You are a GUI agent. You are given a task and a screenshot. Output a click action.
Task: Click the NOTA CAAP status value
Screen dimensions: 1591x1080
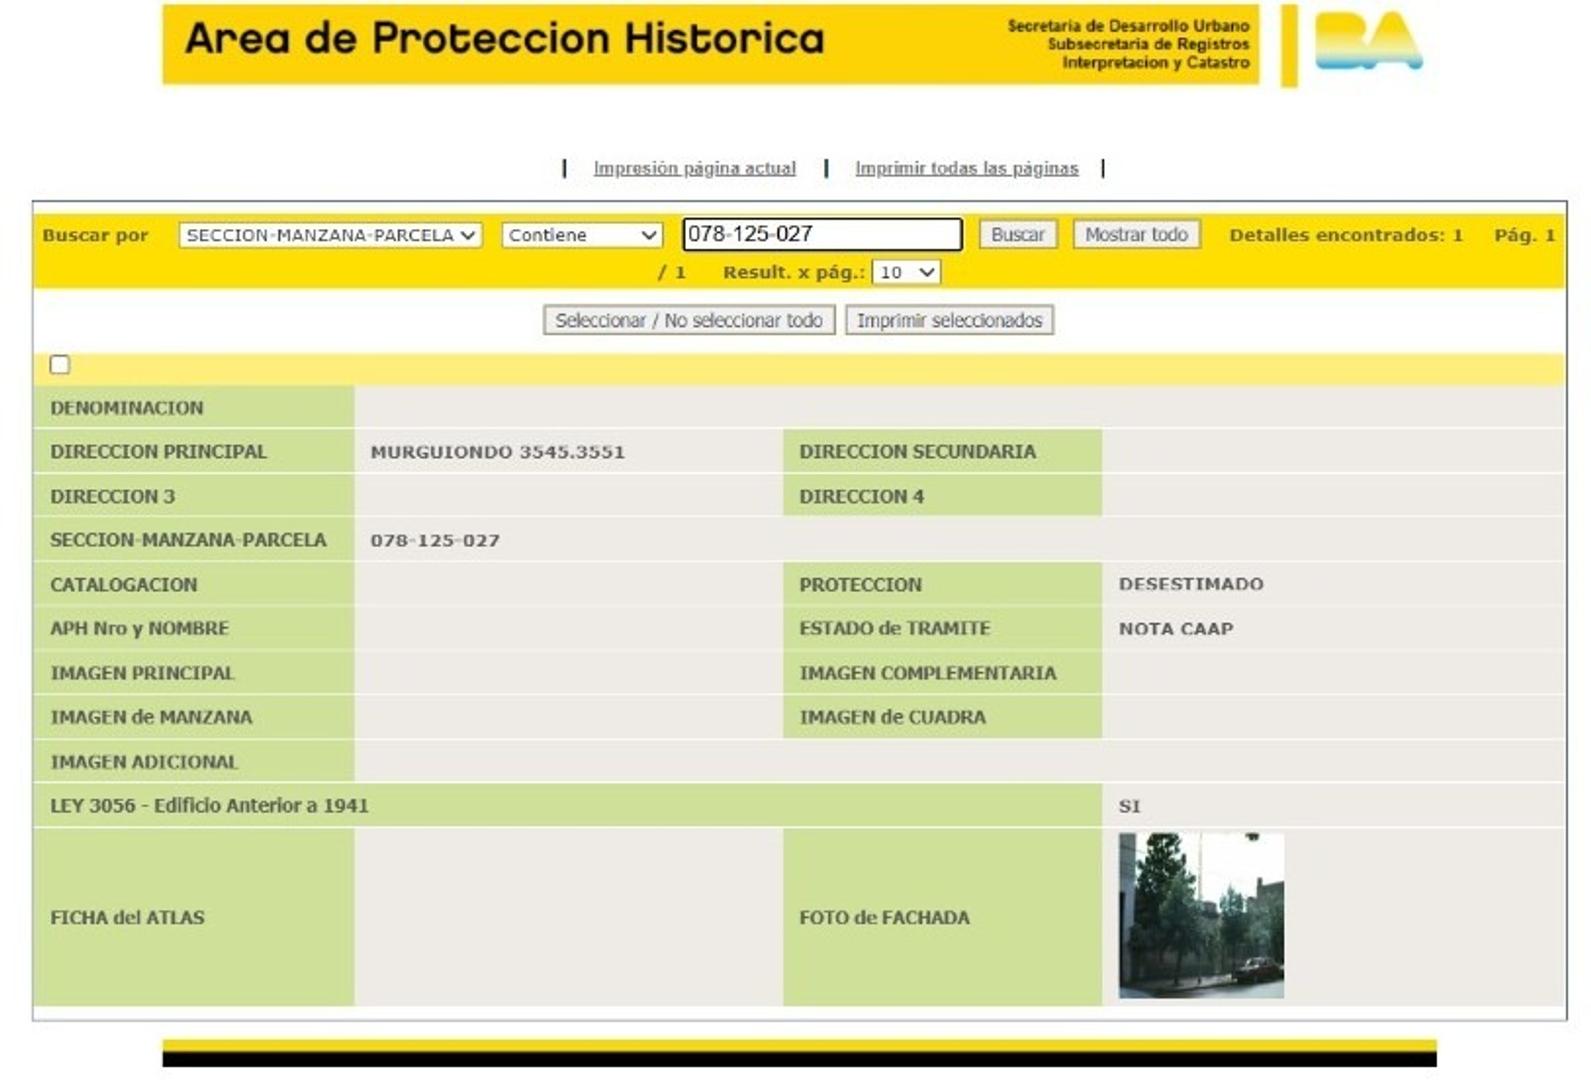point(1175,629)
